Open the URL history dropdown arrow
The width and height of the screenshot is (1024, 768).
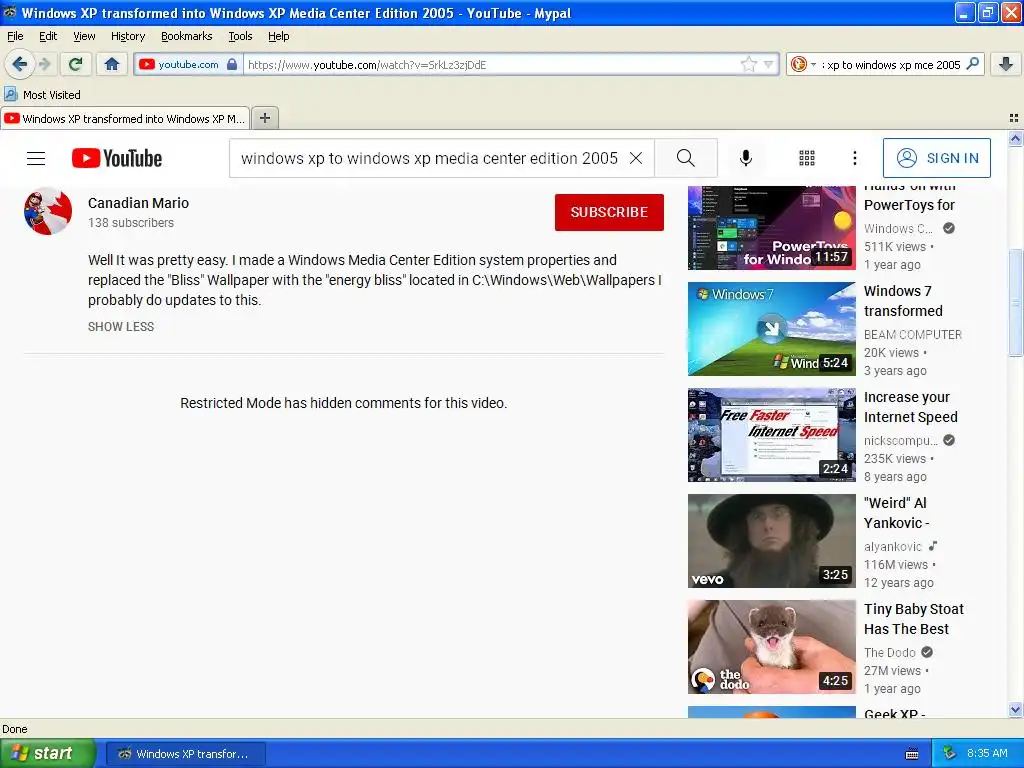(x=769, y=64)
